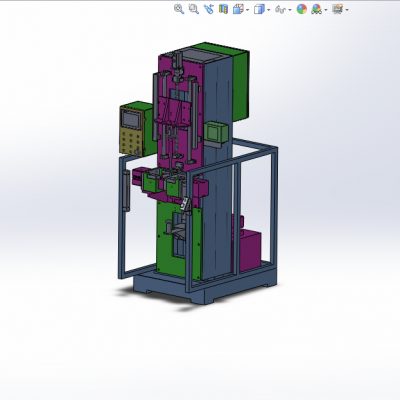Click the Previous View icon

pyautogui.click(x=209, y=9)
